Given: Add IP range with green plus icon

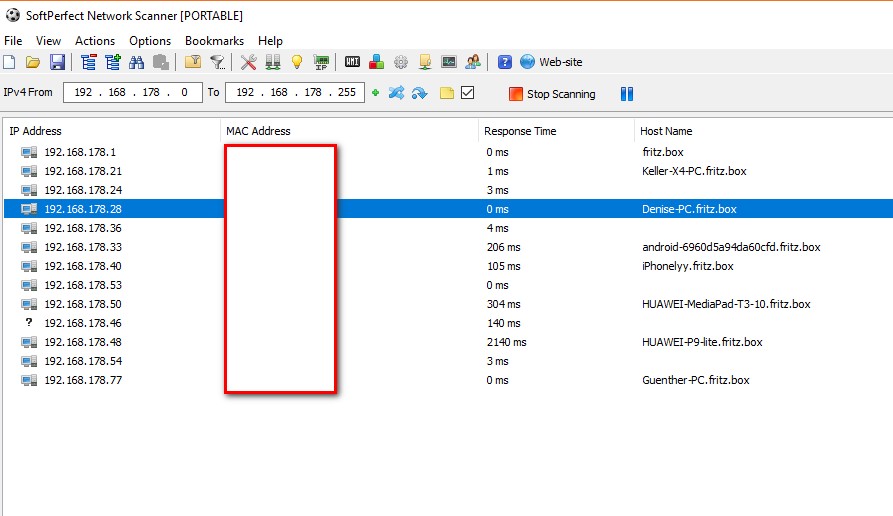Looking at the screenshot, I should (x=375, y=93).
